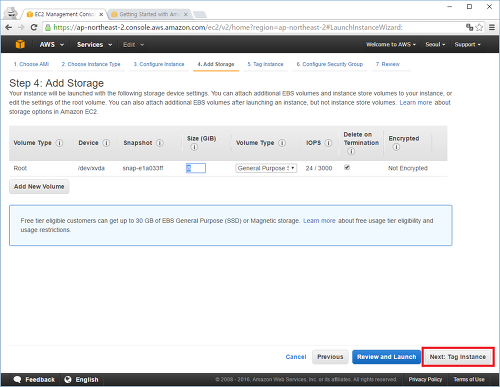
Task: Go to step 6 Configure Security Group
Action: coord(330,64)
